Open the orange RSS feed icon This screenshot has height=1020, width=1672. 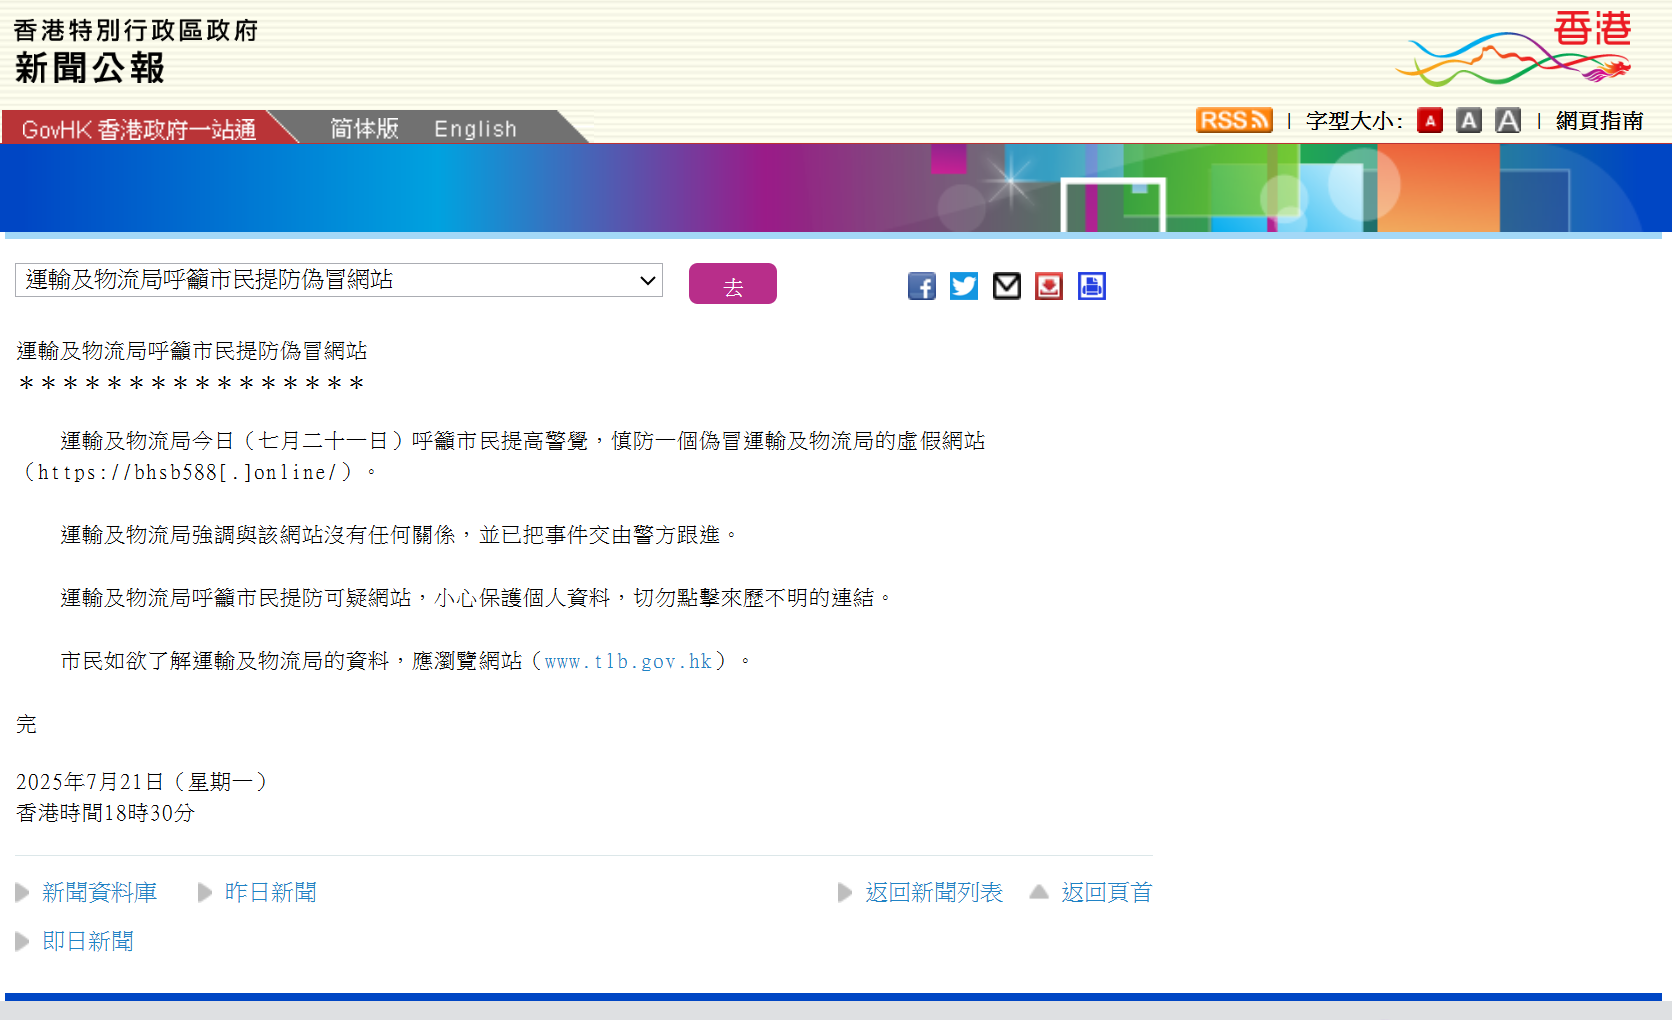click(1233, 121)
